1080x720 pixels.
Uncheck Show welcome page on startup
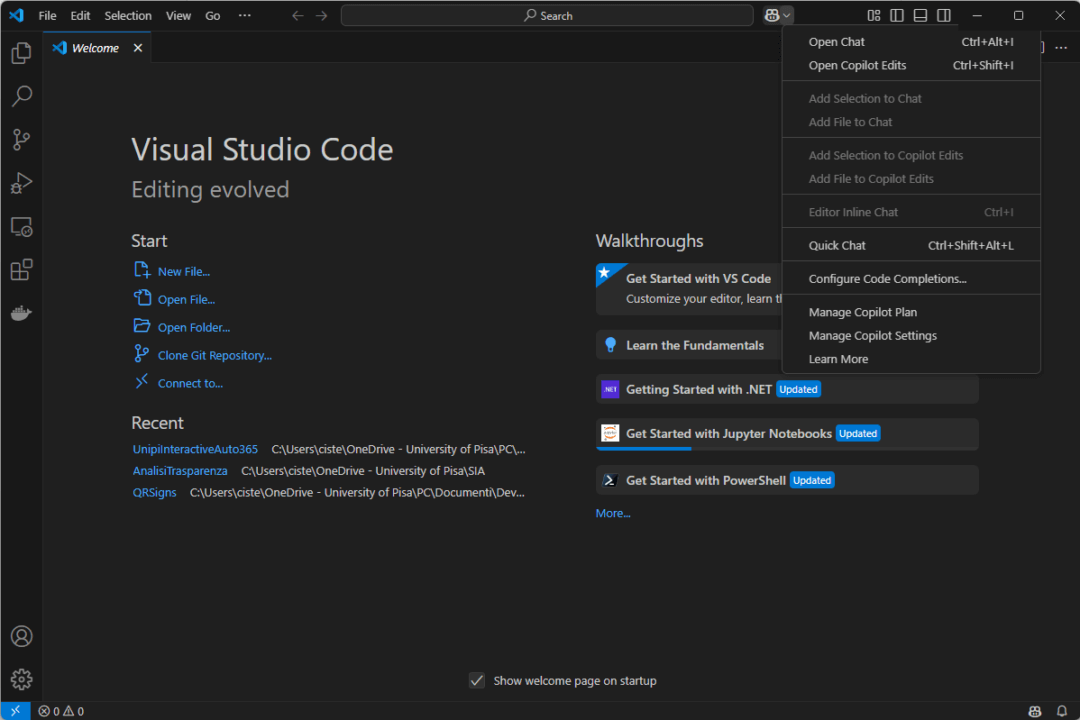point(477,680)
